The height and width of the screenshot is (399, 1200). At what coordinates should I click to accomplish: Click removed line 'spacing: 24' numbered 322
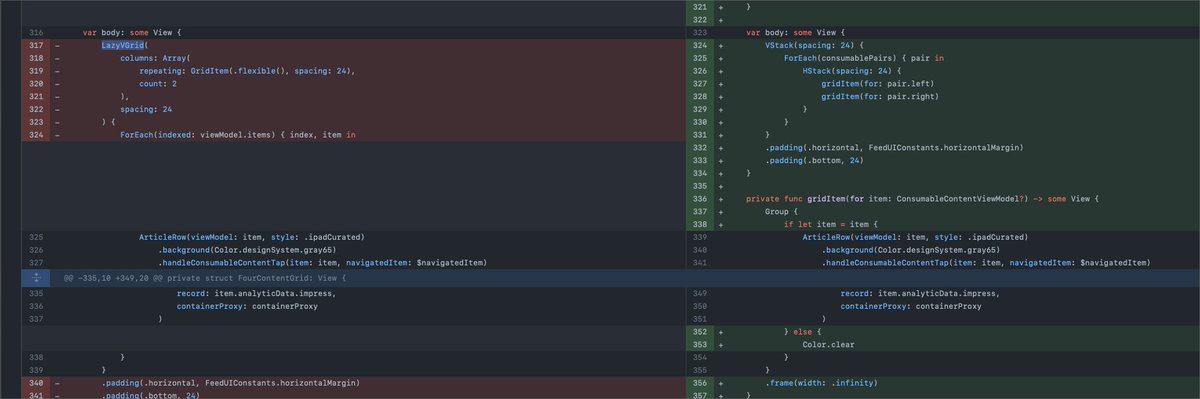146,109
